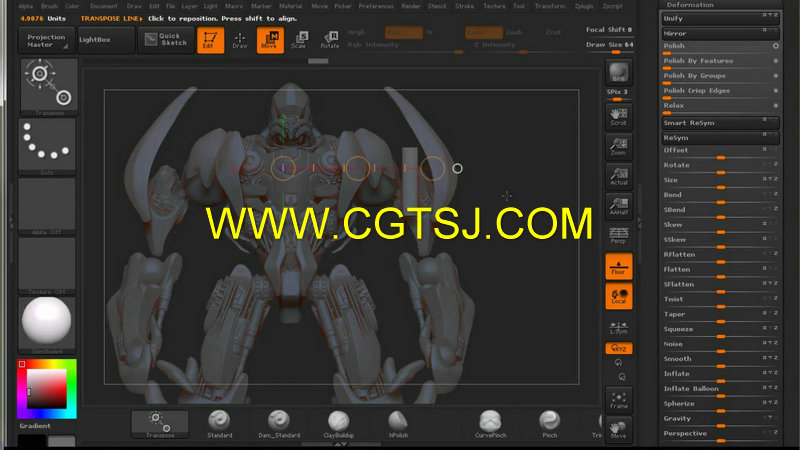This screenshot has height=450, width=800.
Task: Click the Move canvas icon at bottom right
Action: click(618, 429)
